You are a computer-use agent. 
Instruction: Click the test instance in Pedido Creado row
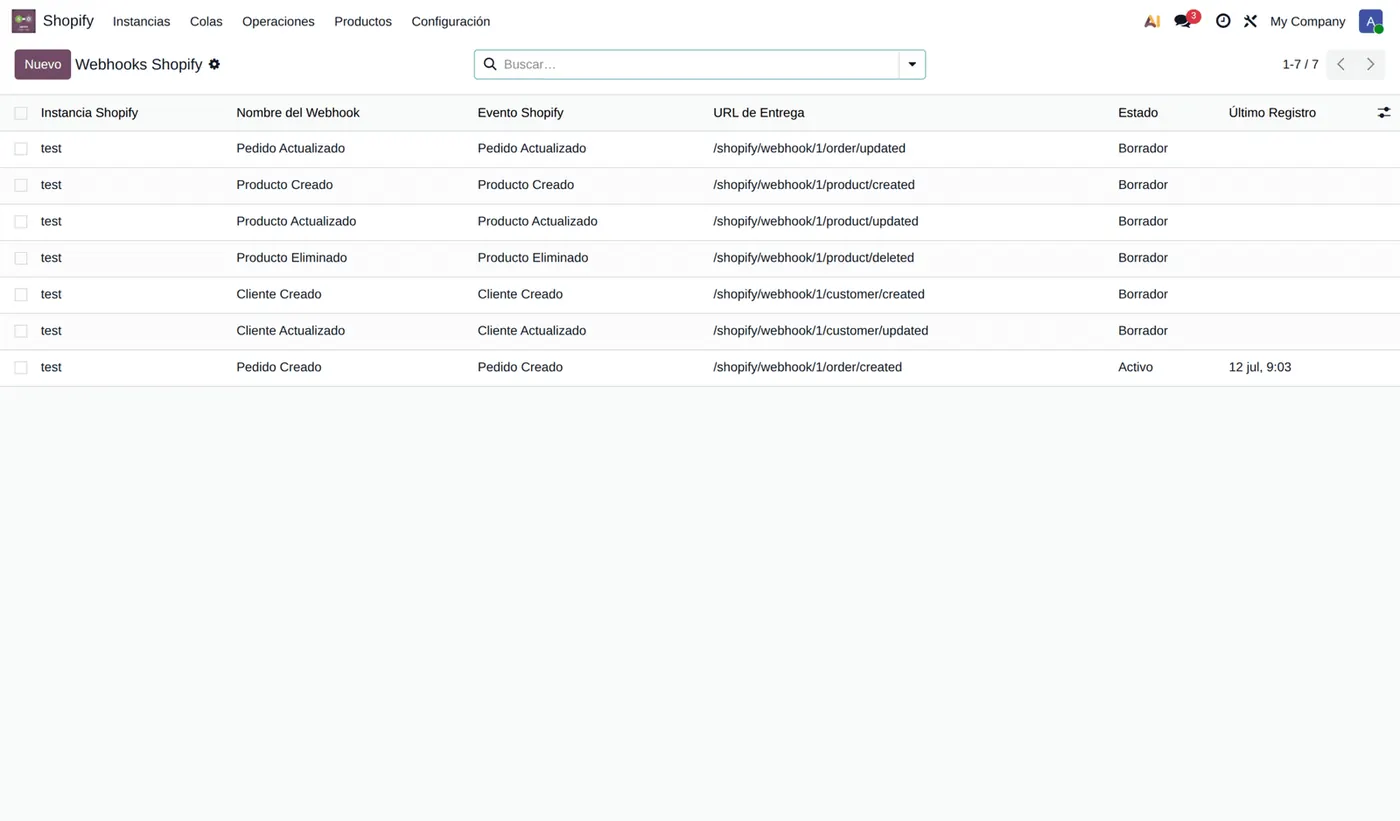pyautogui.click(x=51, y=367)
